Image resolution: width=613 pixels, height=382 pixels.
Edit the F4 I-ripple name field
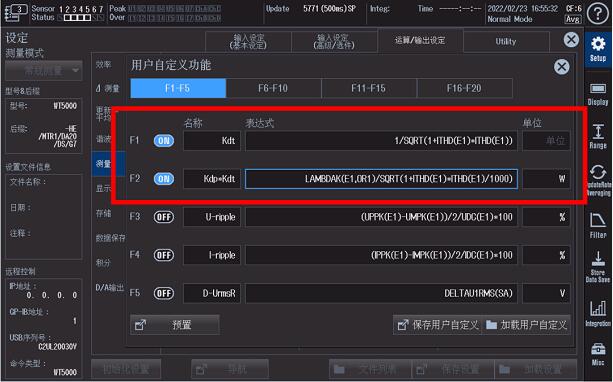[x=212, y=255]
